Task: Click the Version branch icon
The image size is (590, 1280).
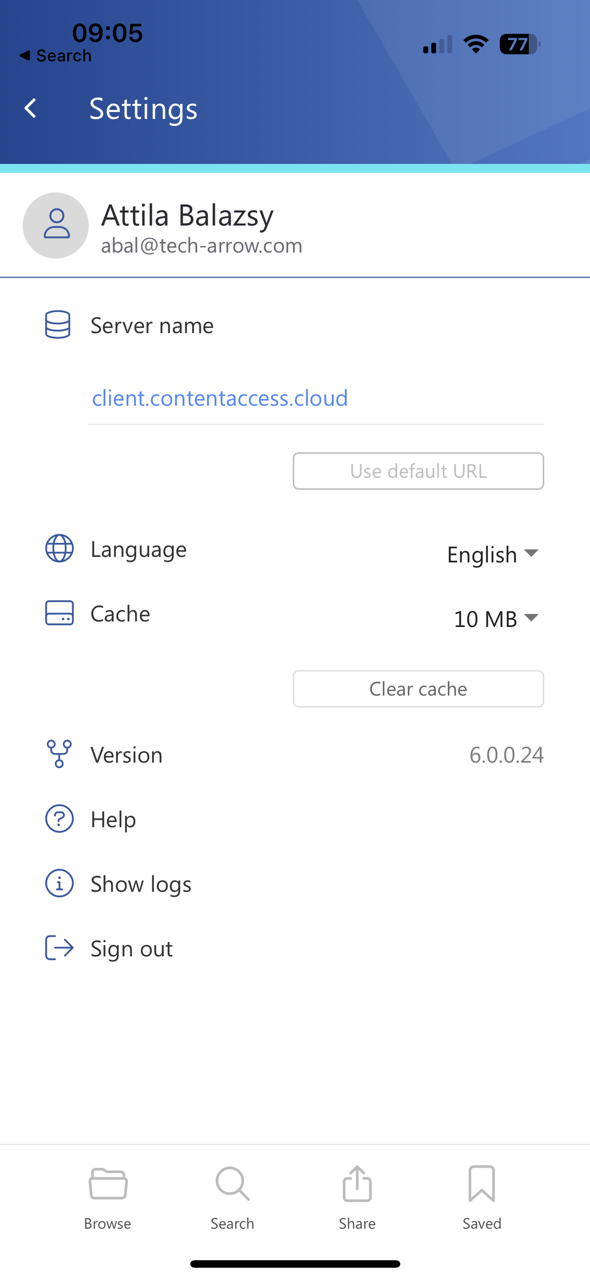Action: [59, 754]
